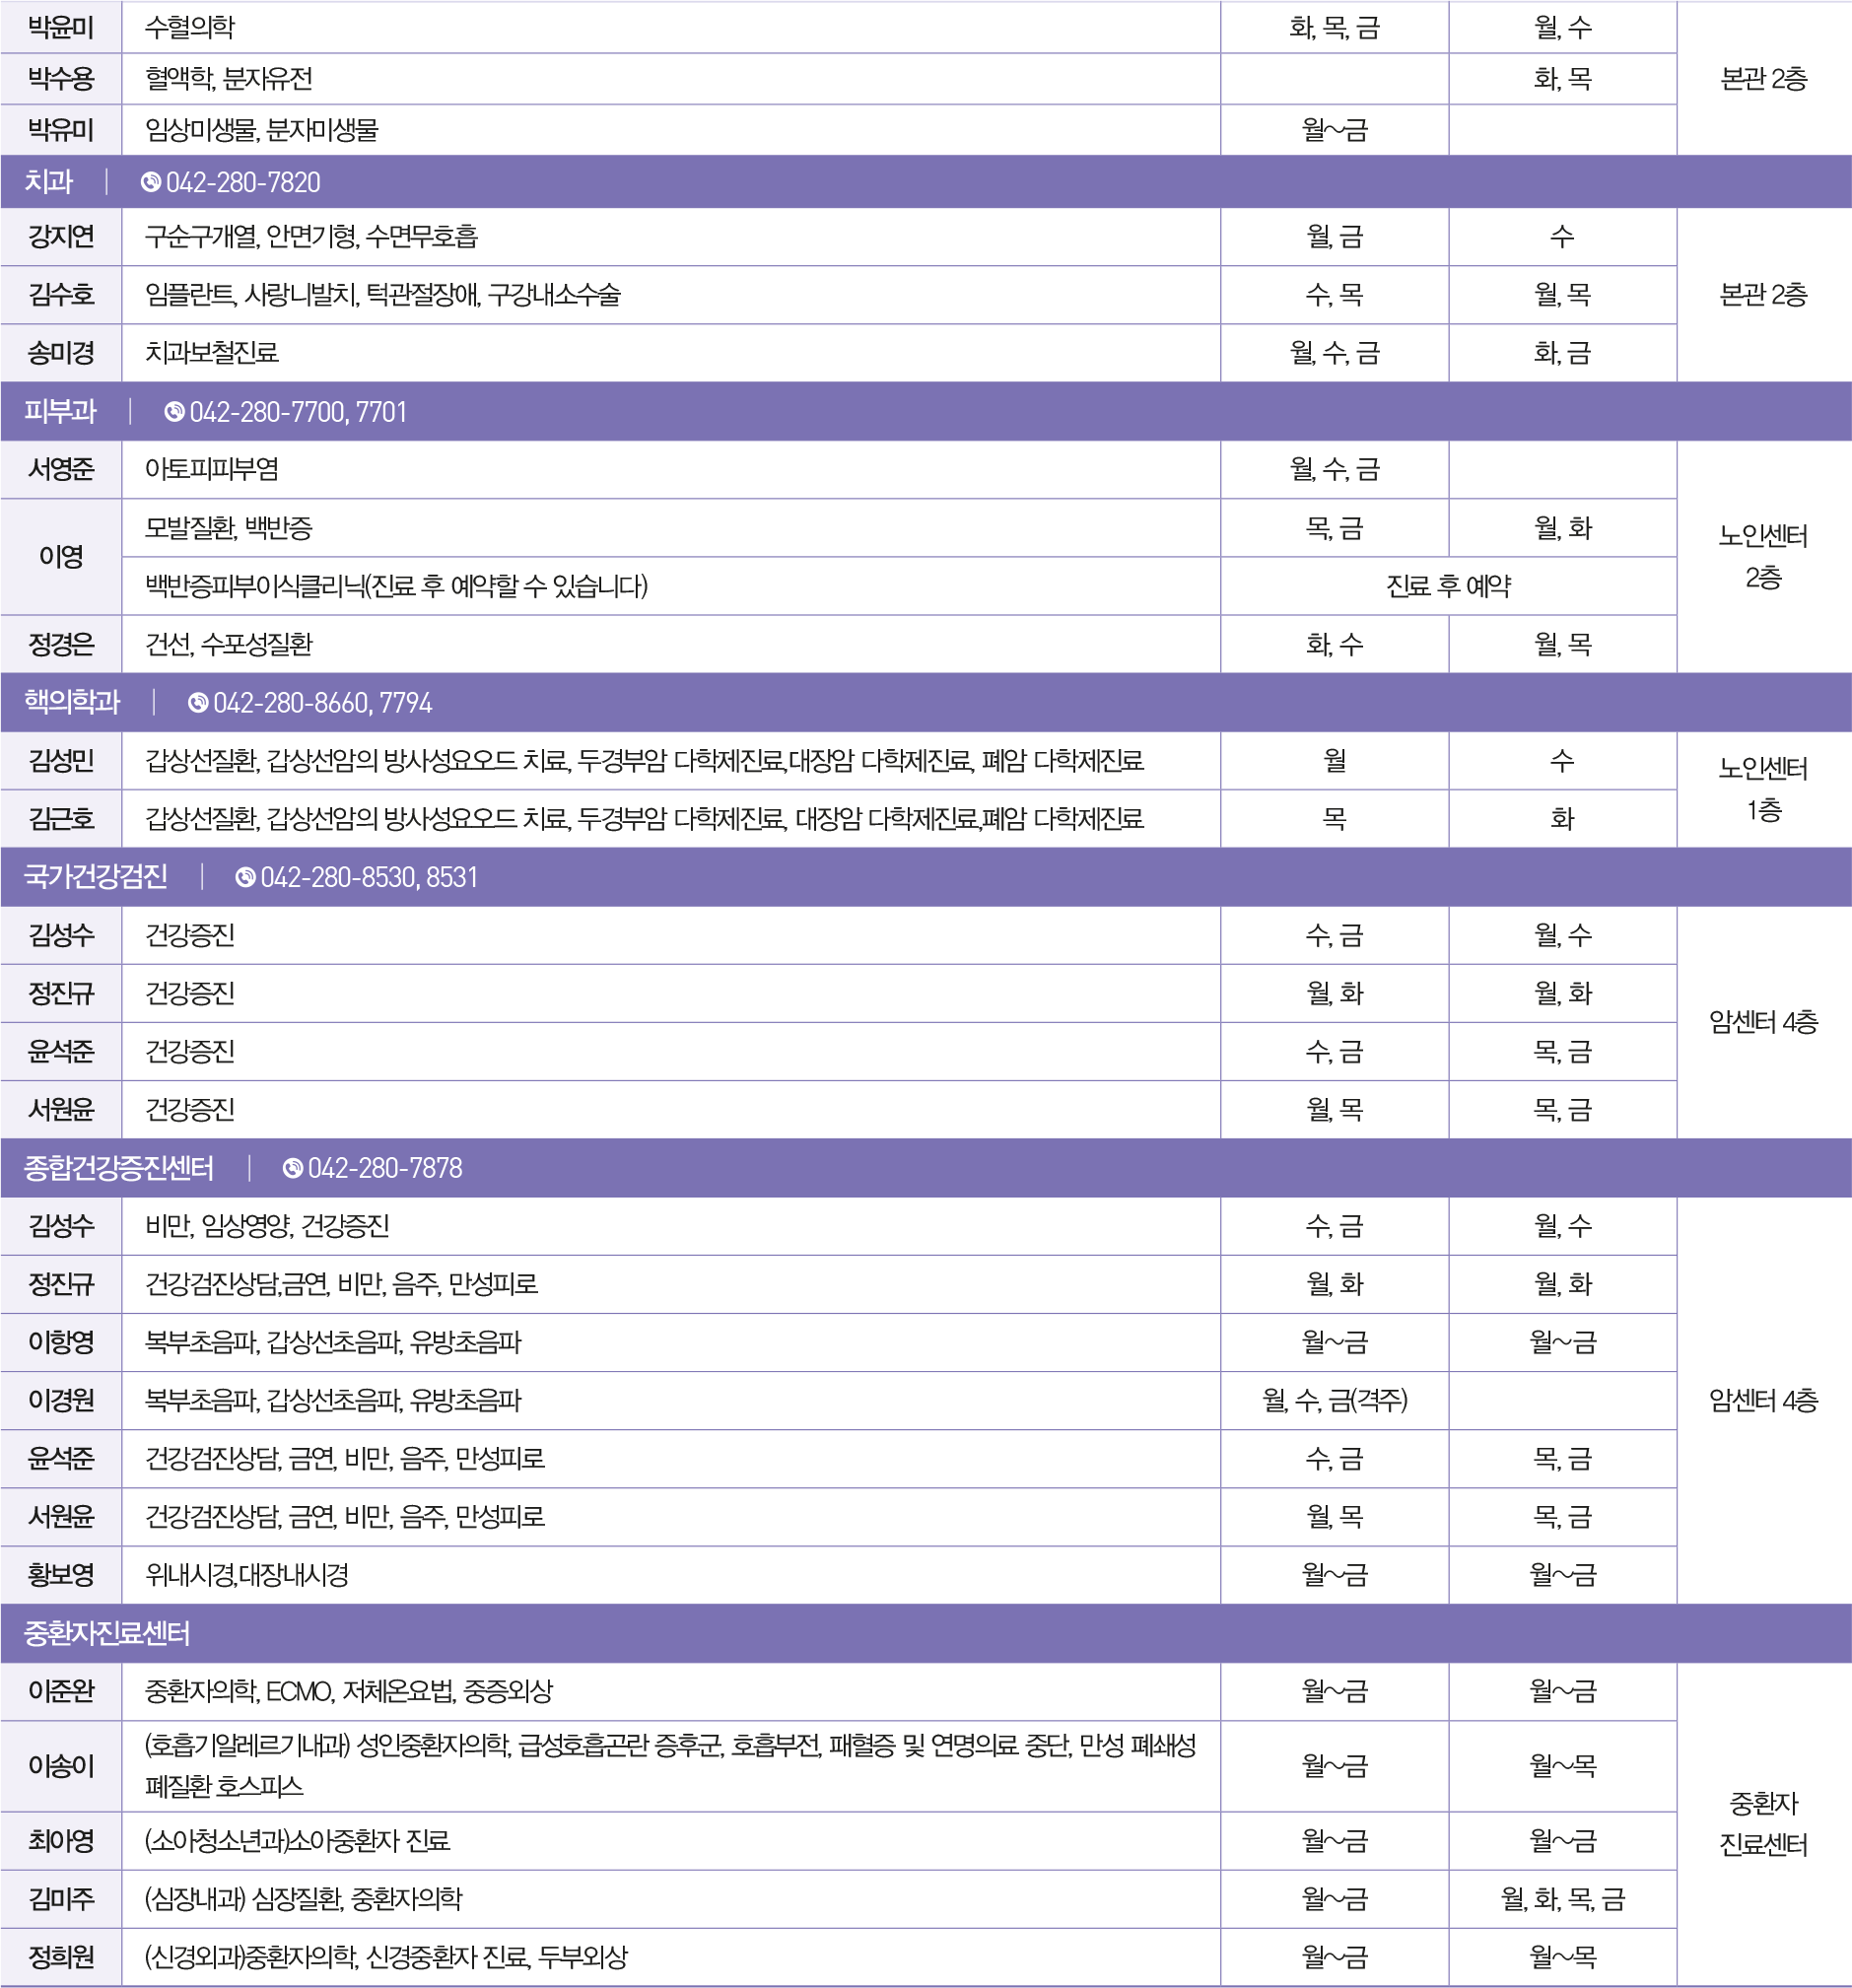Click specialty text 수혈의학

pyautogui.click(x=190, y=27)
